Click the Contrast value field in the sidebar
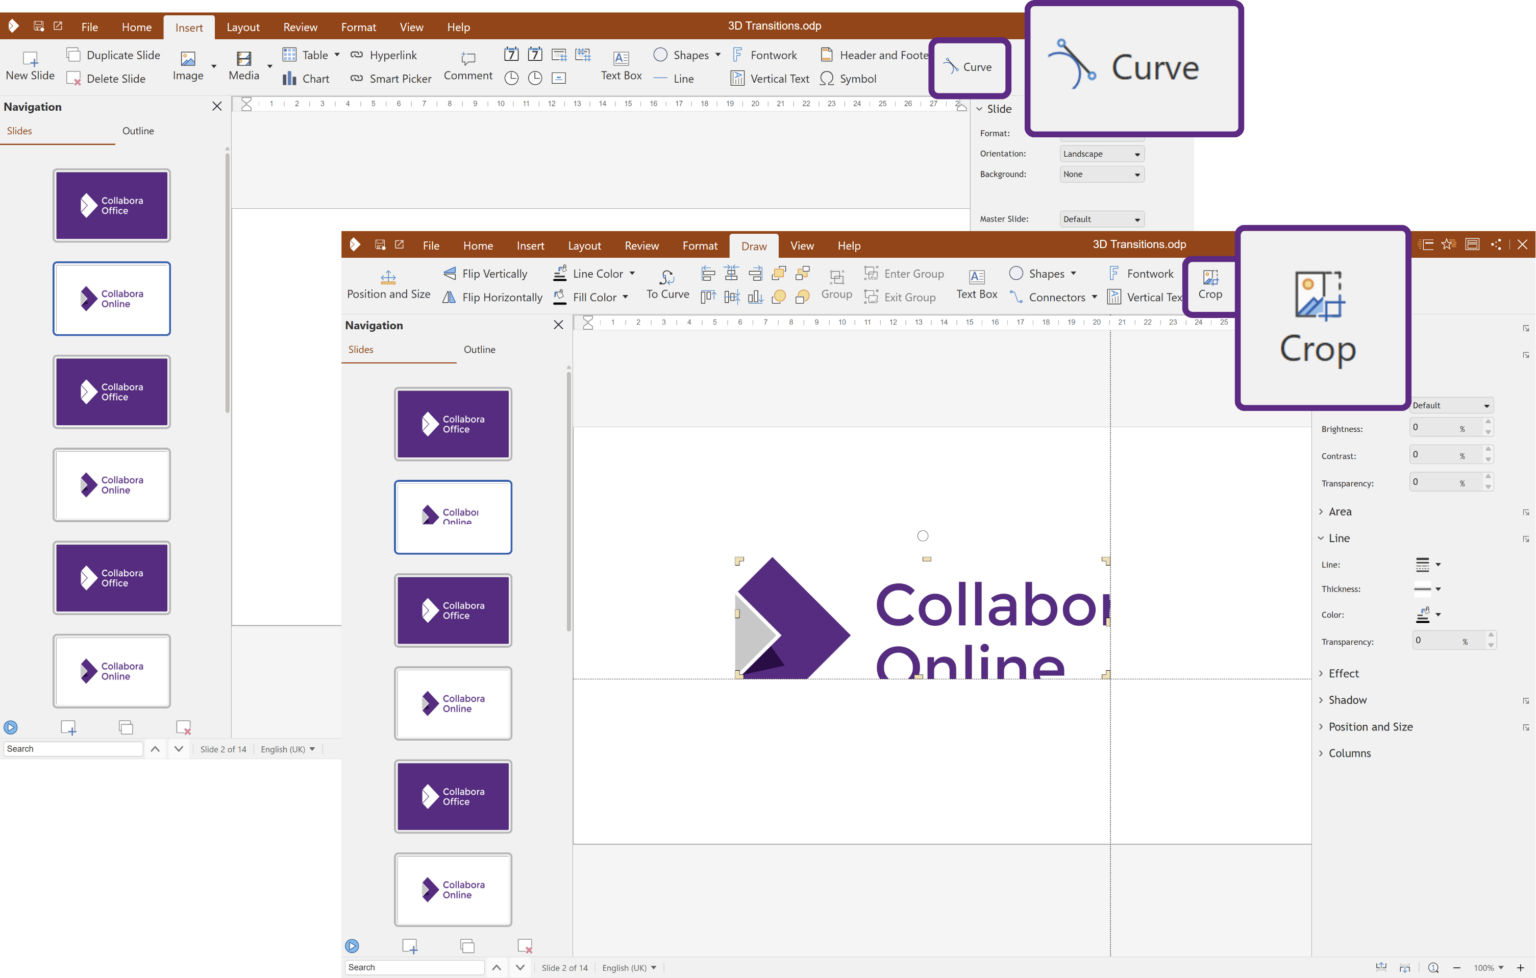The width and height of the screenshot is (1536, 978). tap(1446, 454)
